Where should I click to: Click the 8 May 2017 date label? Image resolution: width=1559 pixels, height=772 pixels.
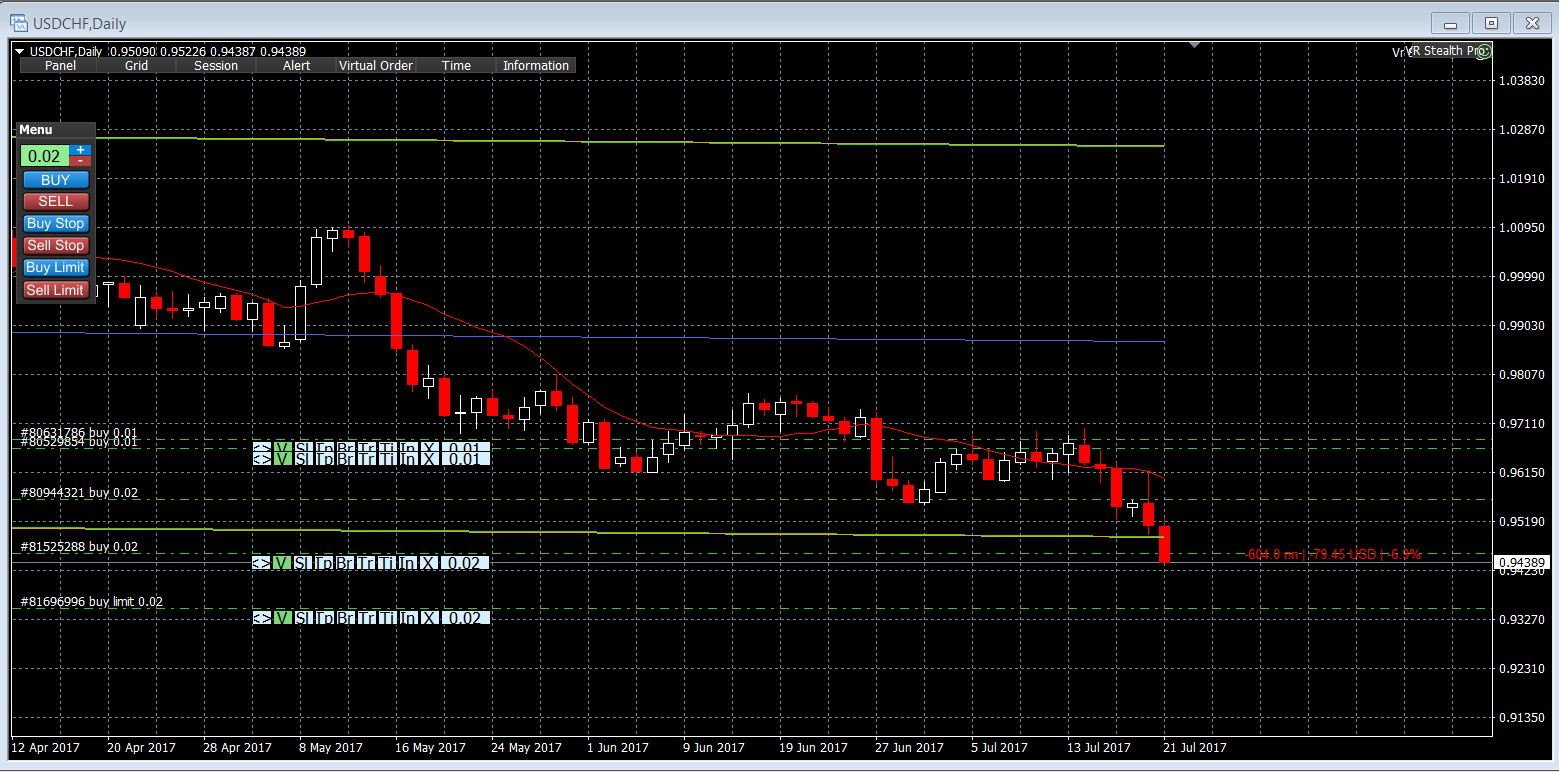330,747
